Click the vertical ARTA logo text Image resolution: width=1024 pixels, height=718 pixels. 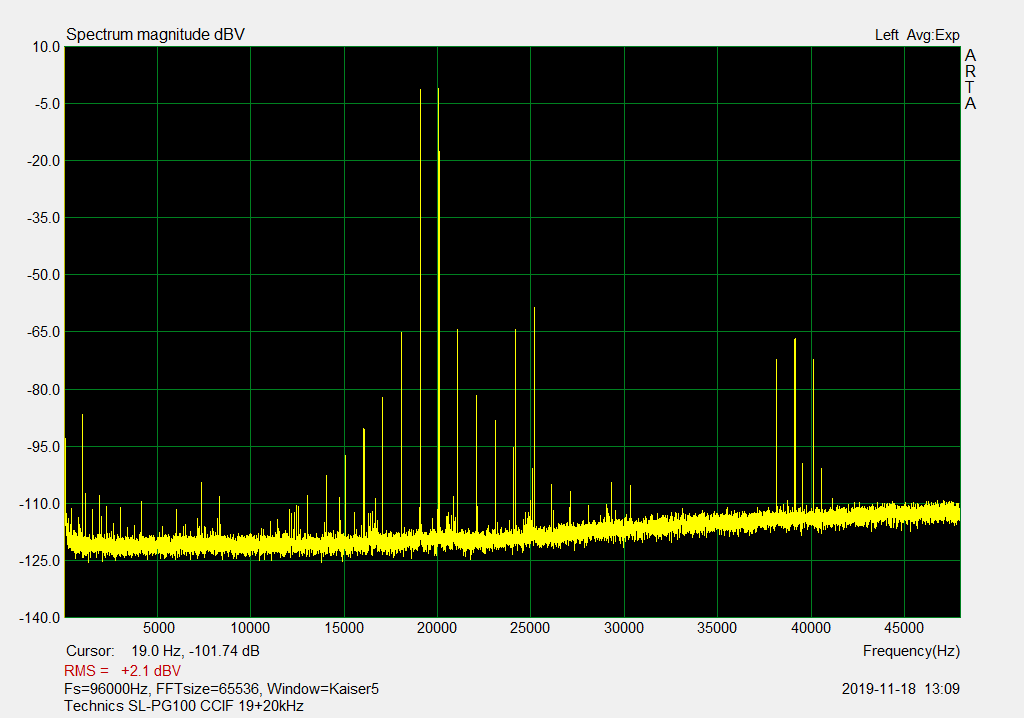click(x=970, y=79)
